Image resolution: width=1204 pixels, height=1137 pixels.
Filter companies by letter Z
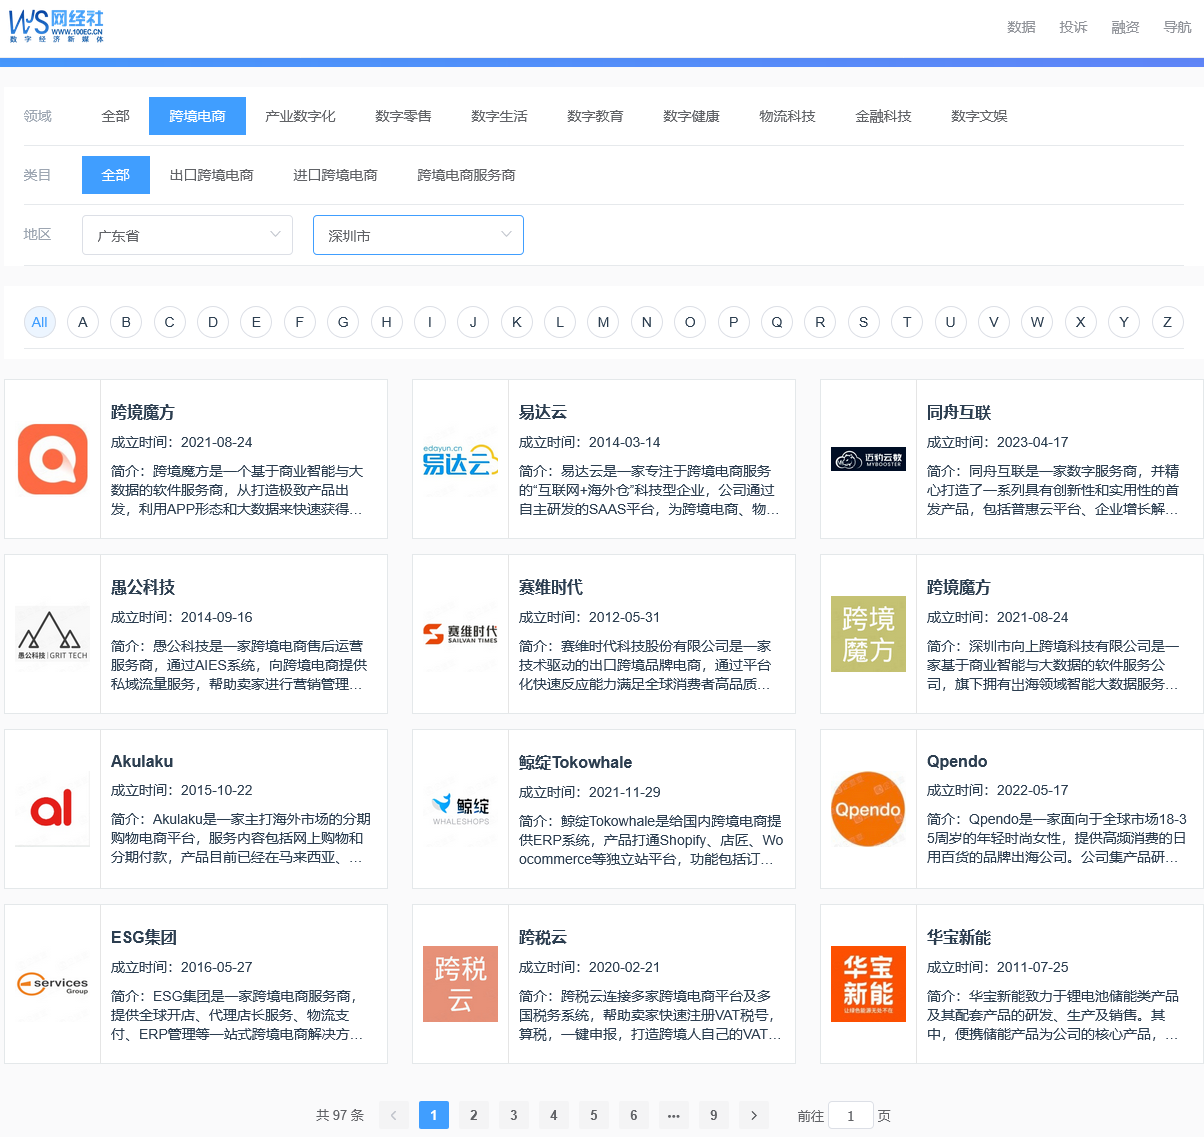tap(1167, 322)
